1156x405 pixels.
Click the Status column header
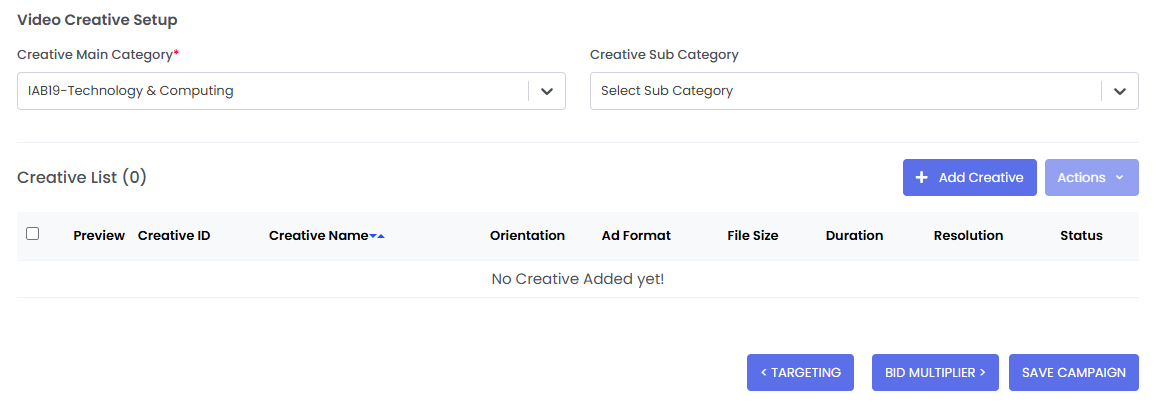1081,236
